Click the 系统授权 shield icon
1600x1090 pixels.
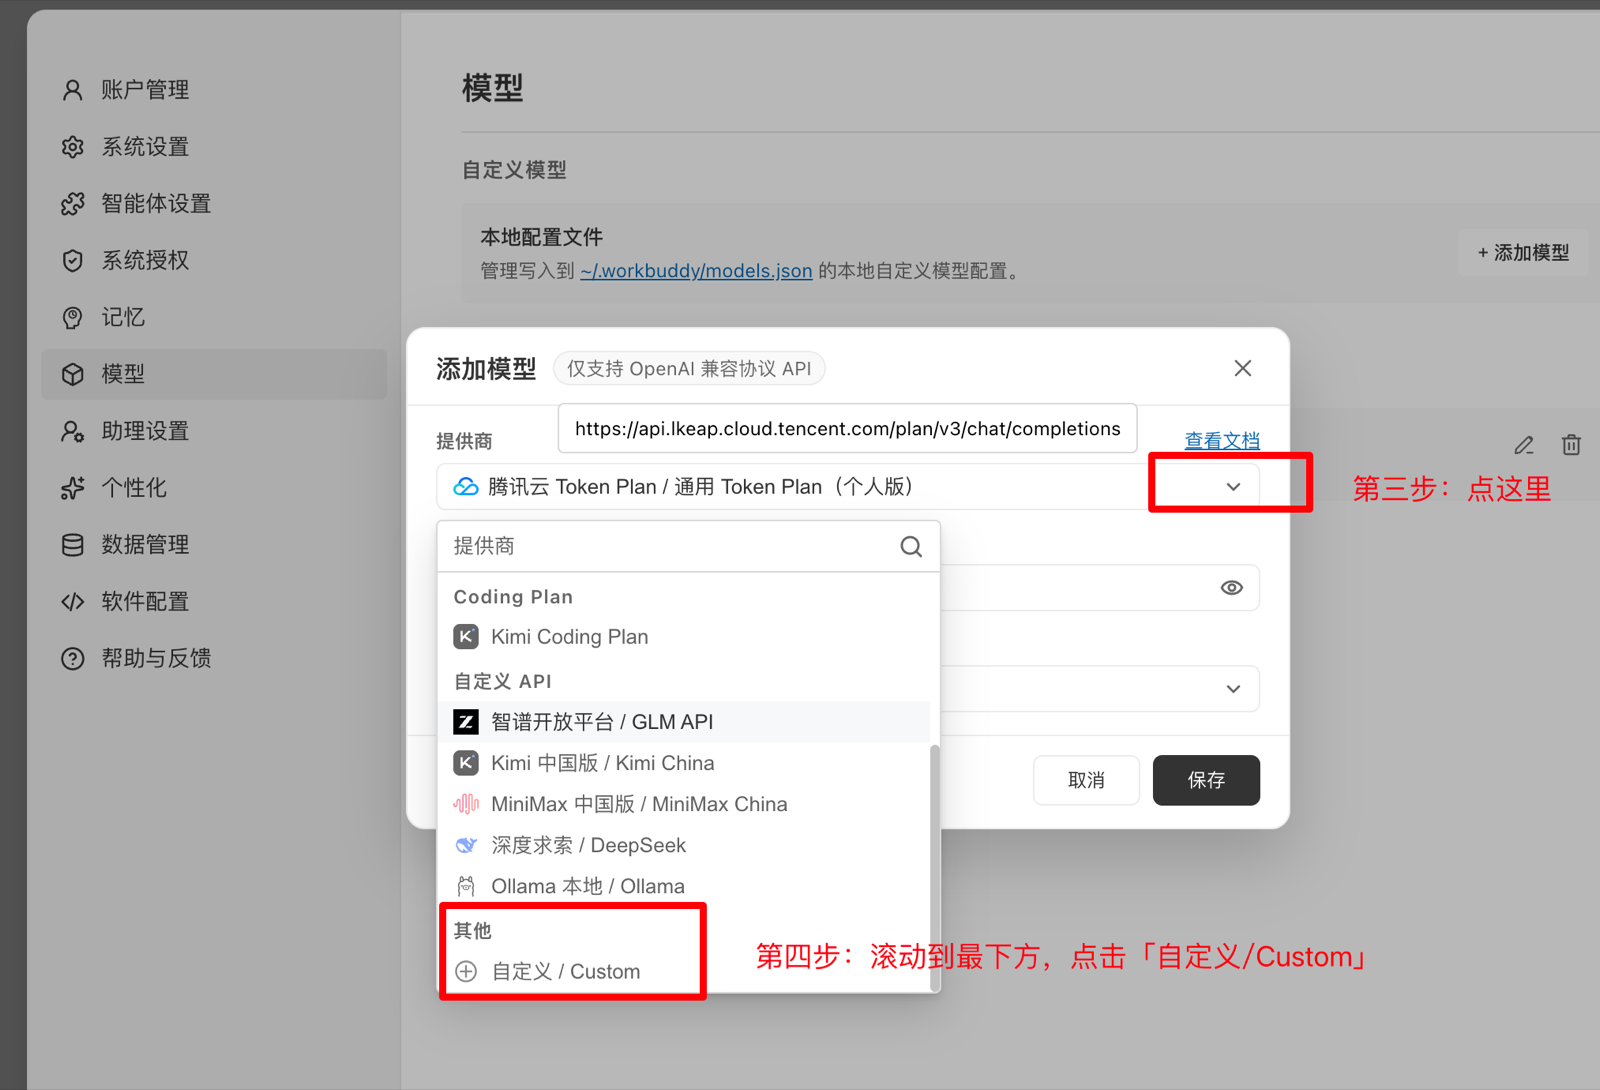(x=73, y=261)
